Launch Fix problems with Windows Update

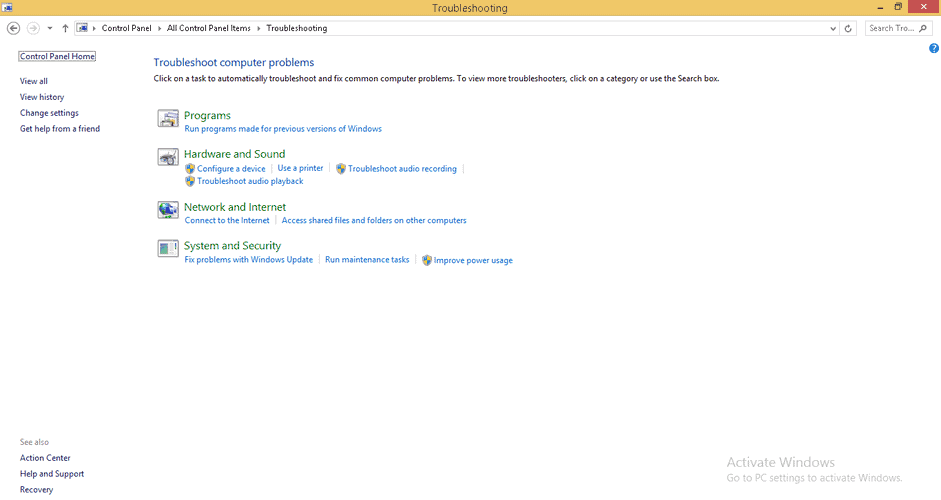[248, 260]
